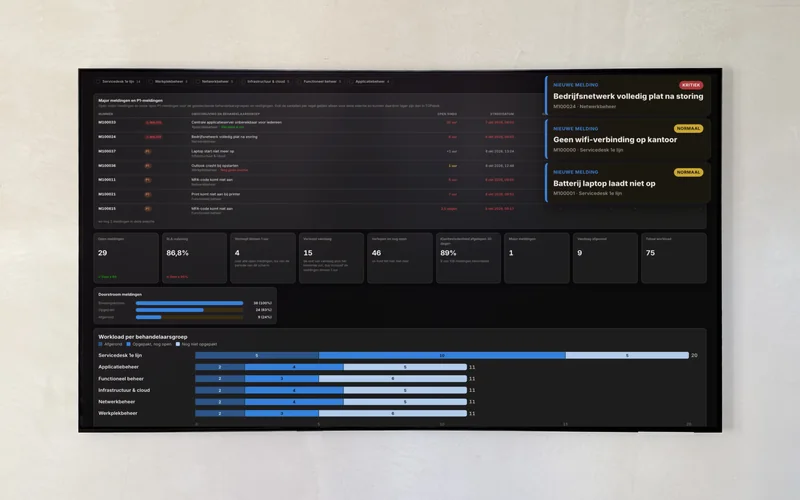Click the red major badge on row M100024

(154, 137)
